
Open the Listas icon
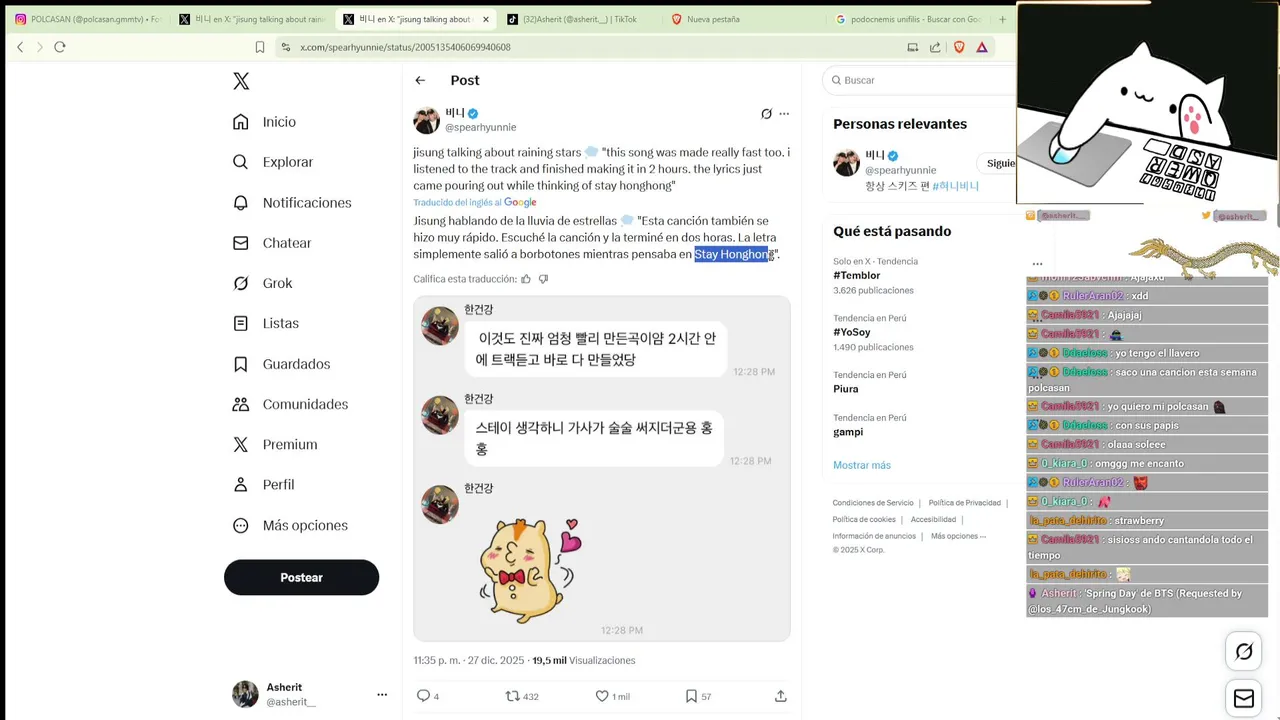tap(240, 323)
